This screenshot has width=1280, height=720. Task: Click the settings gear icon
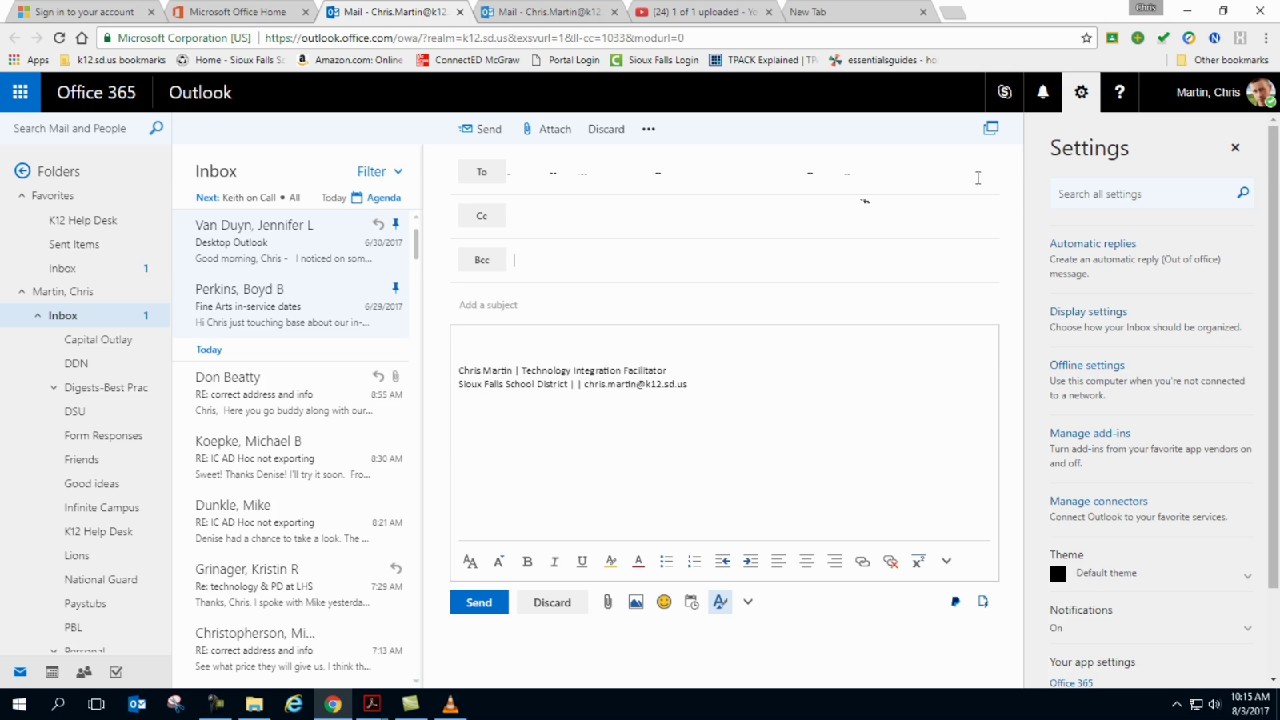[1081, 92]
